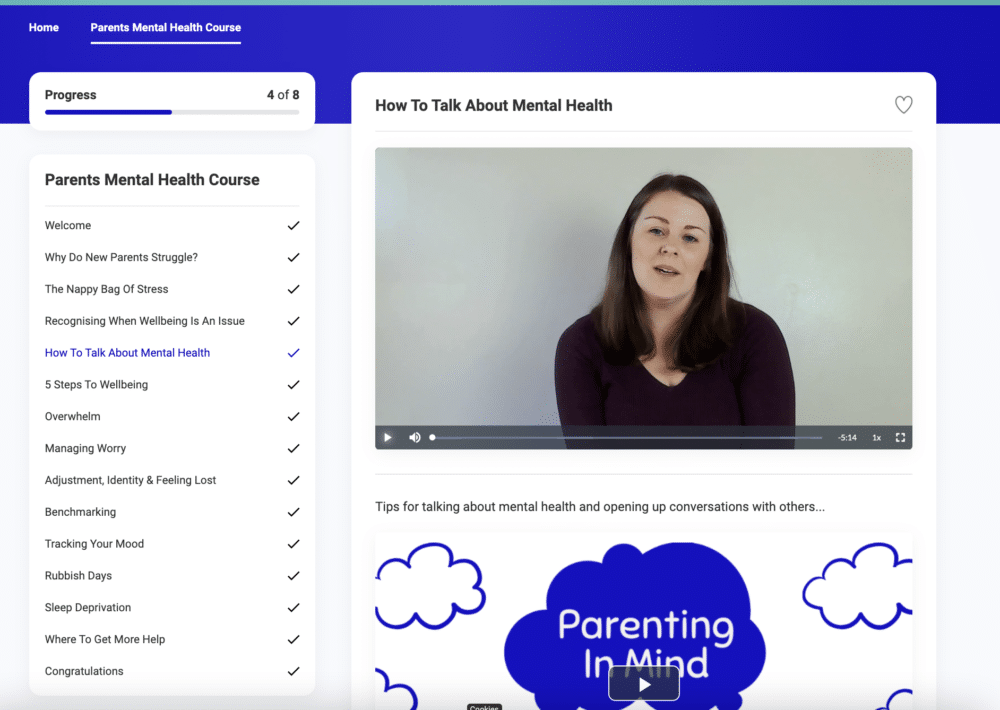This screenshot has height=710, width=1000.
Task: Open the Rubbish Days lesson
Action: [78, 575]
